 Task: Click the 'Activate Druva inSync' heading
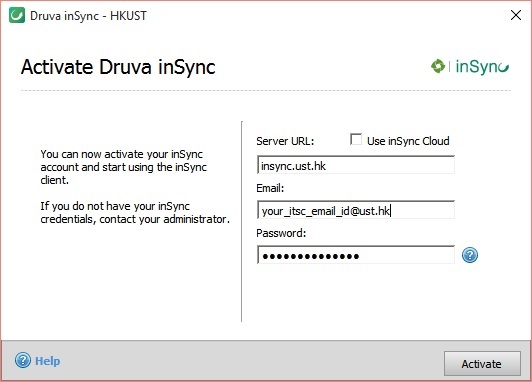(118, 67)
